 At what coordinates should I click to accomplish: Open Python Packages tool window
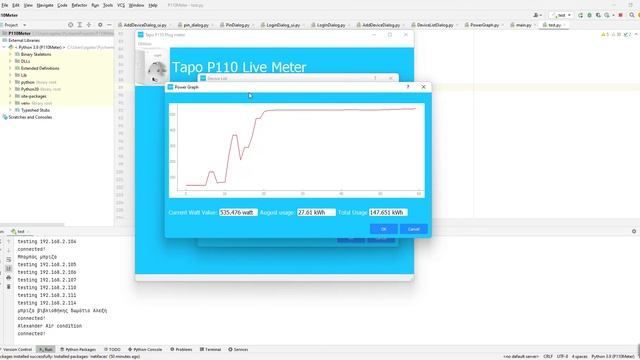pyautogui.click(x=78, y=349)
